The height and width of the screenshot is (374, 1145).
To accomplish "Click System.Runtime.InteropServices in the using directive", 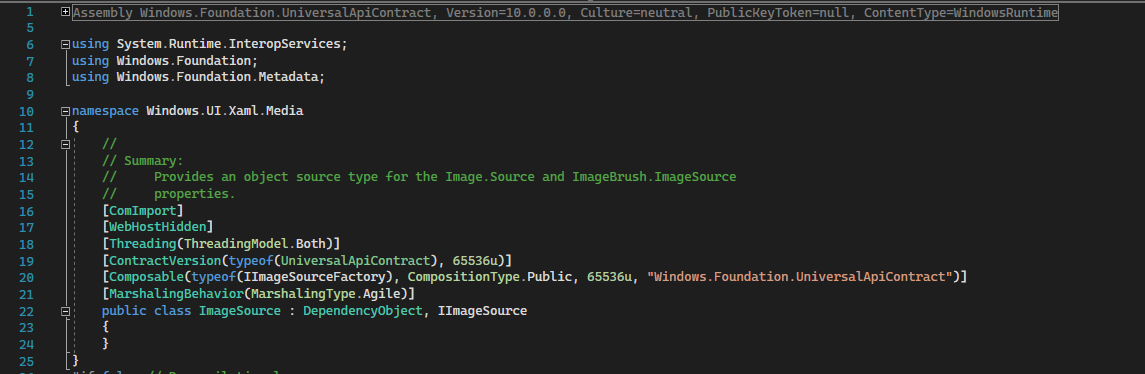I will [x=229, y=44].
